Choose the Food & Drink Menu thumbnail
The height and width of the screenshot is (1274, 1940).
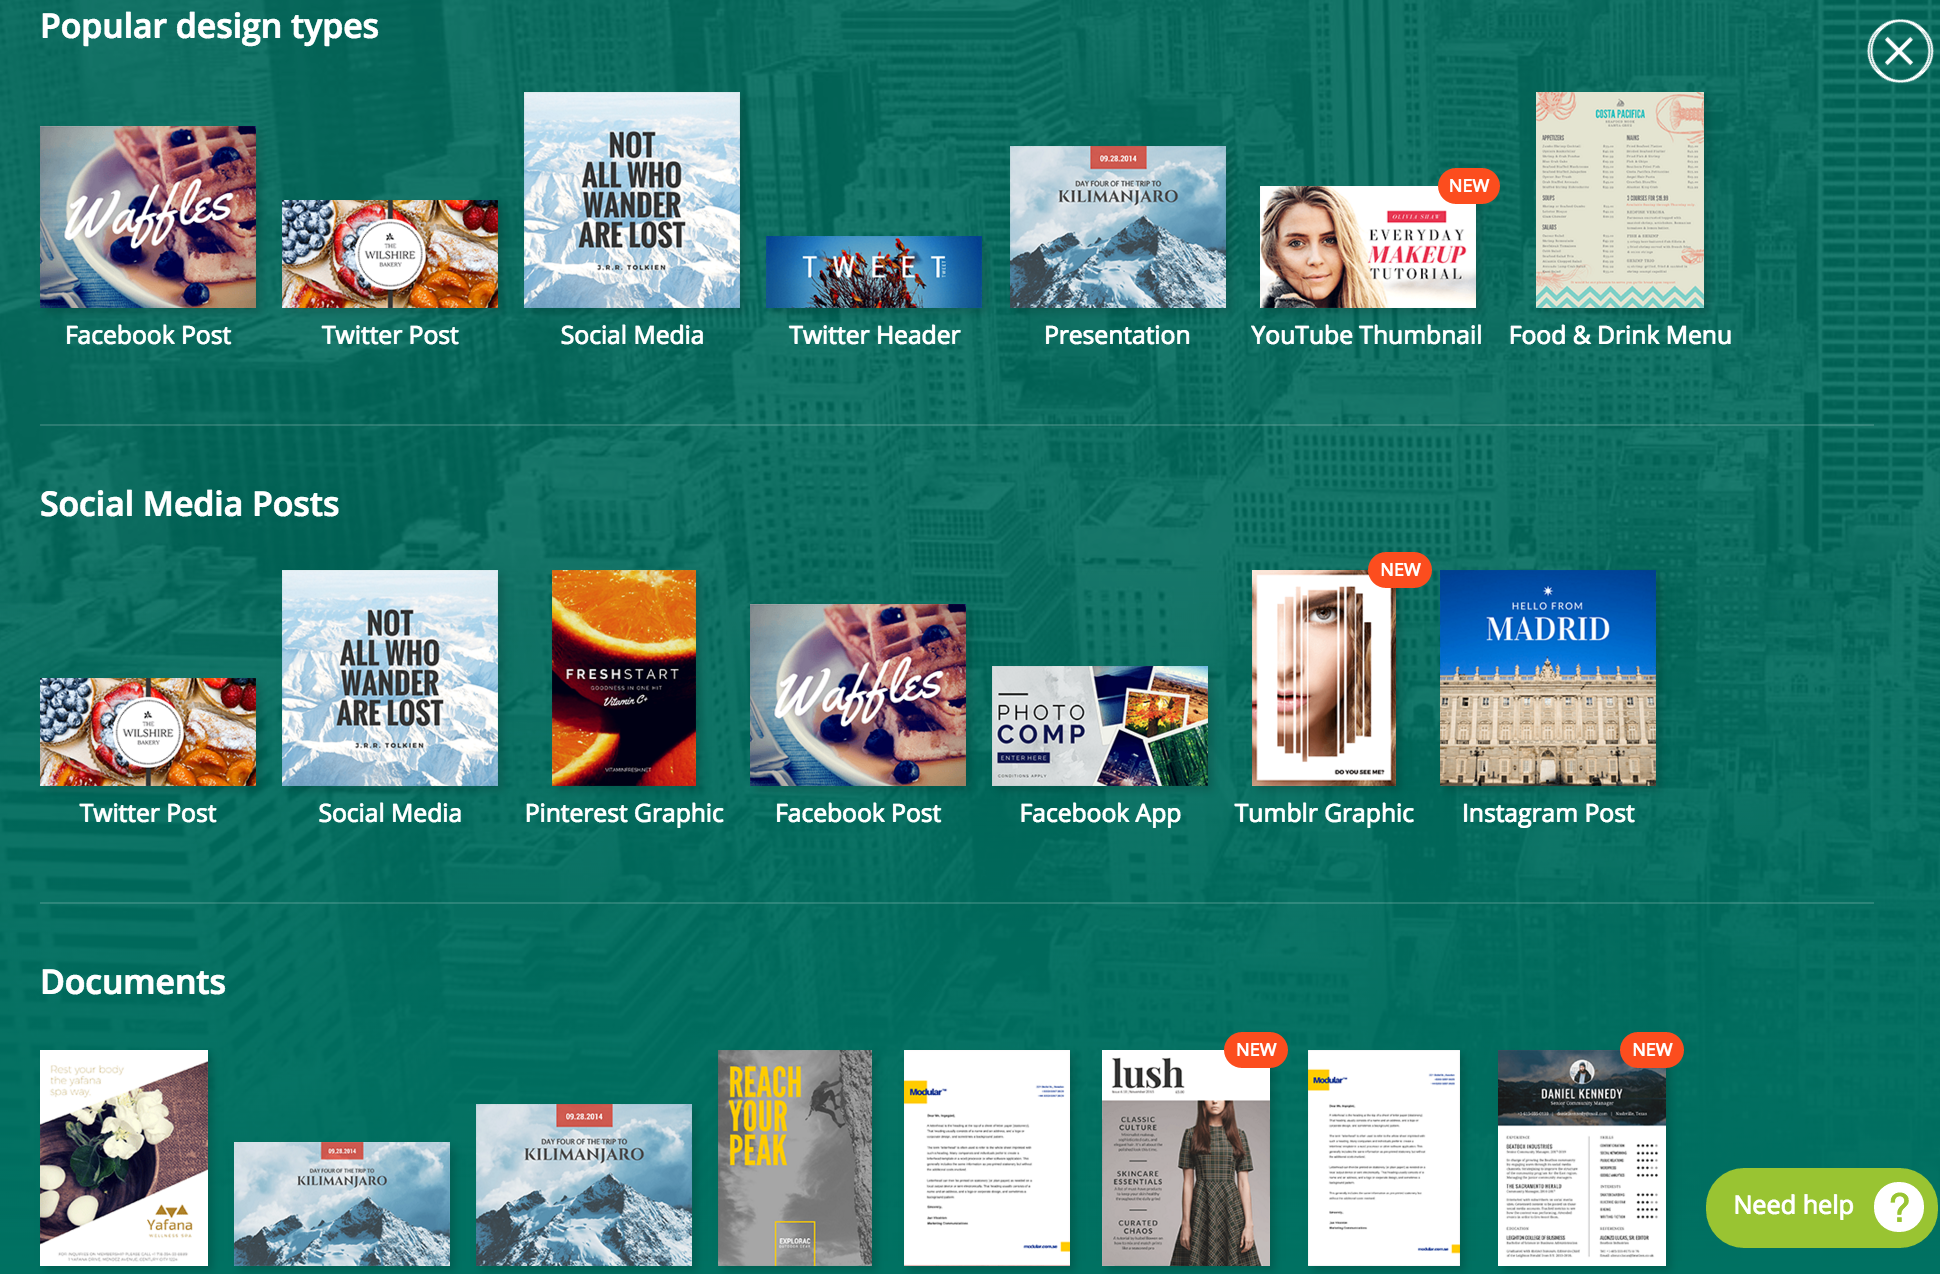tap(1620, 200)
